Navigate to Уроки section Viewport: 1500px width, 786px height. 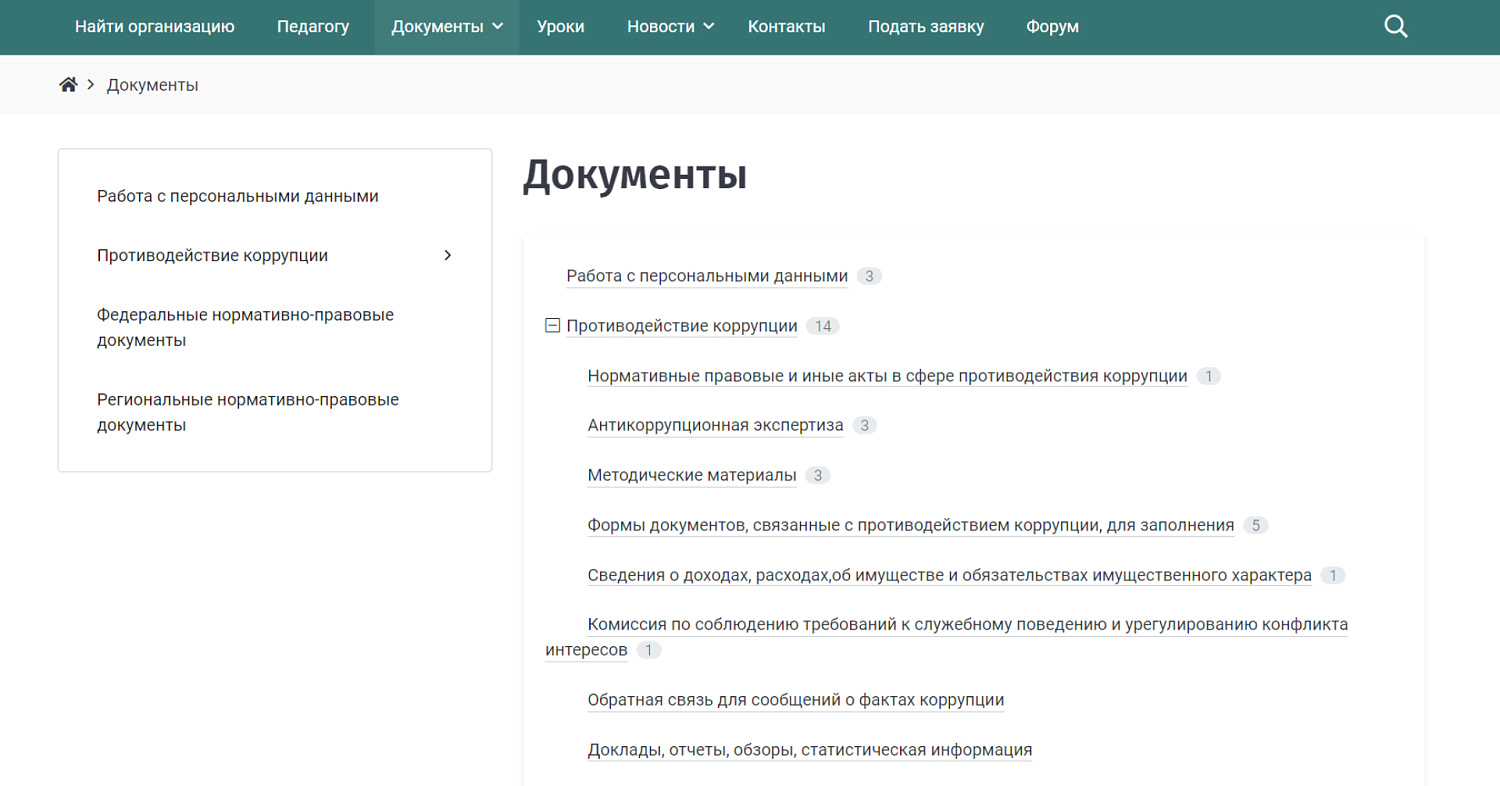click(x=560, y=27)
